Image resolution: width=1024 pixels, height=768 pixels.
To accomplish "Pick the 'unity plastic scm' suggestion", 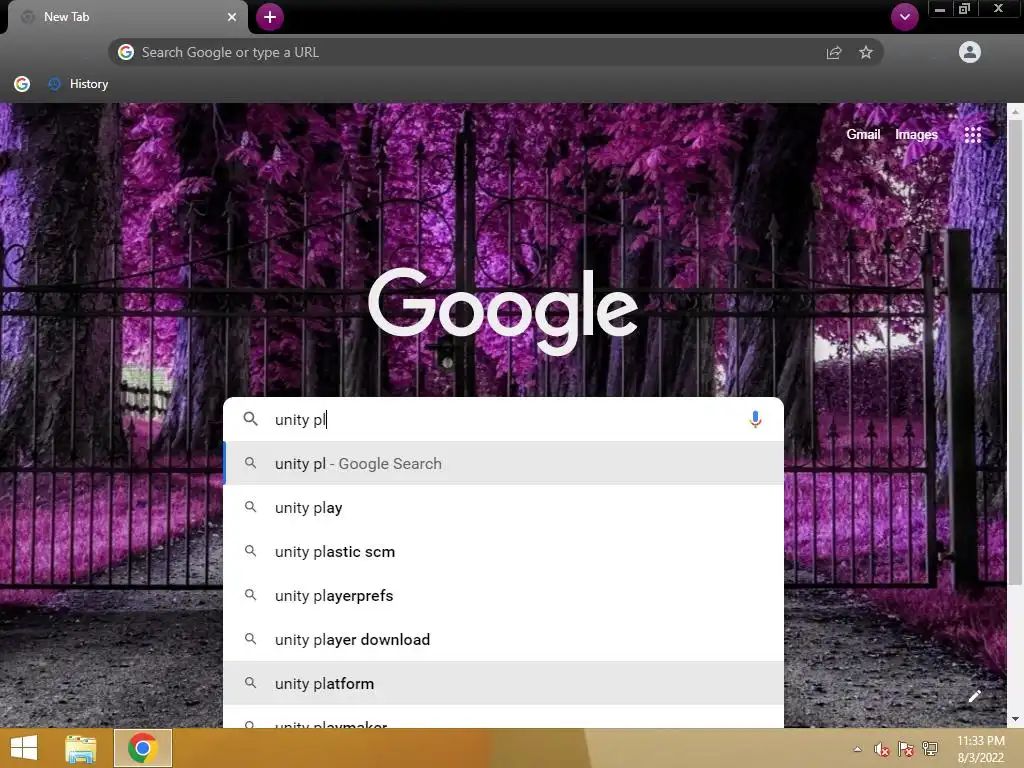I will 504,551.
